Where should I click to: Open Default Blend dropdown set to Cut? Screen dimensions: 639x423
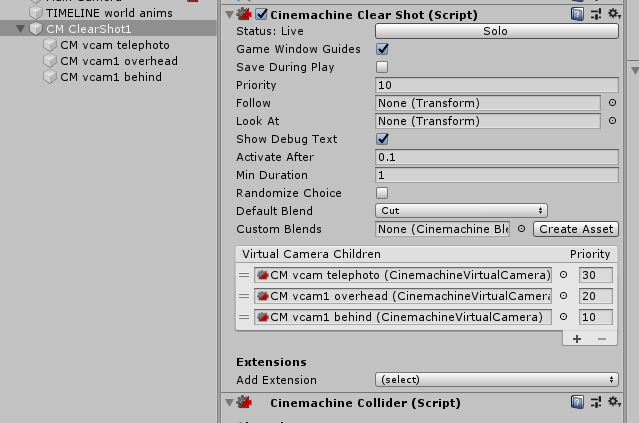[461, 211]
